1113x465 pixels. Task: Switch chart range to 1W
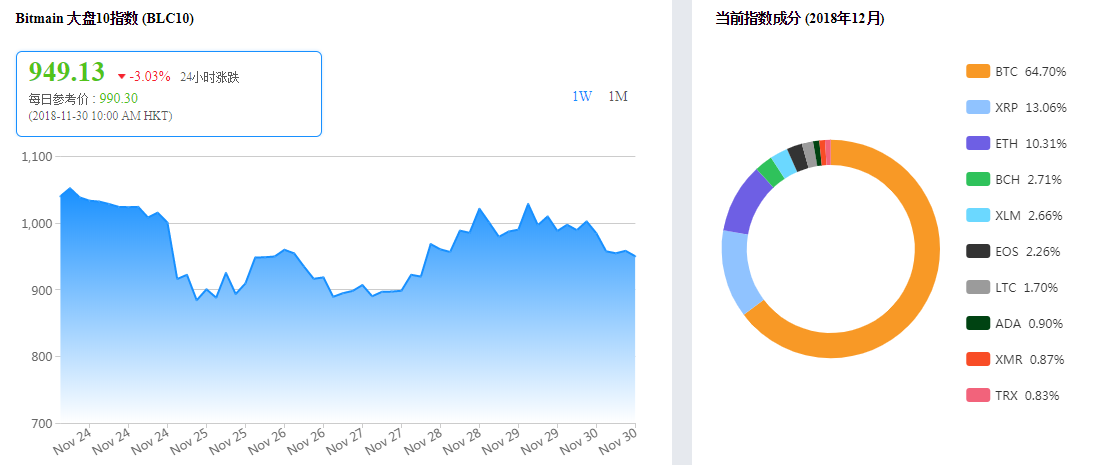582,96
